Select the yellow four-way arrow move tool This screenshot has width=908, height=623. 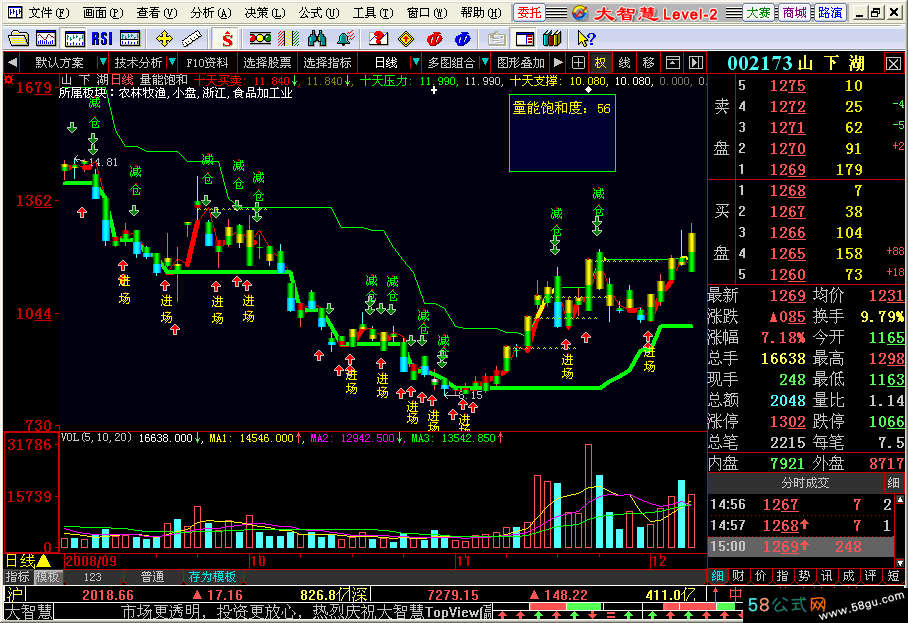164,39
